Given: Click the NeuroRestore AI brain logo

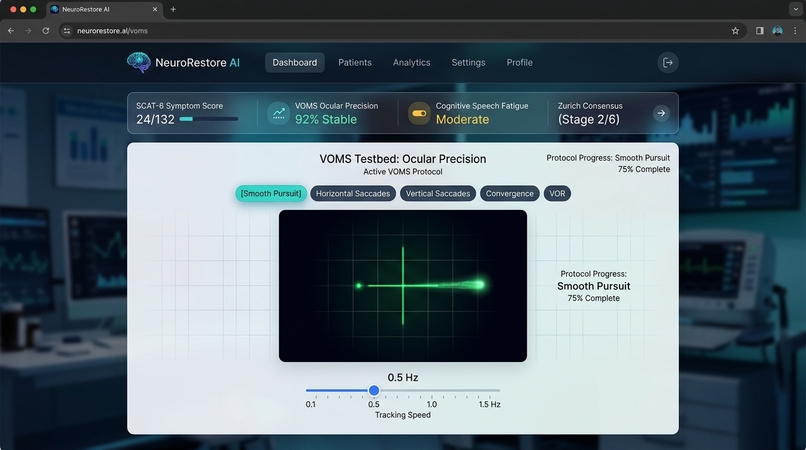Looking at the screenshot, I should 138,62.
